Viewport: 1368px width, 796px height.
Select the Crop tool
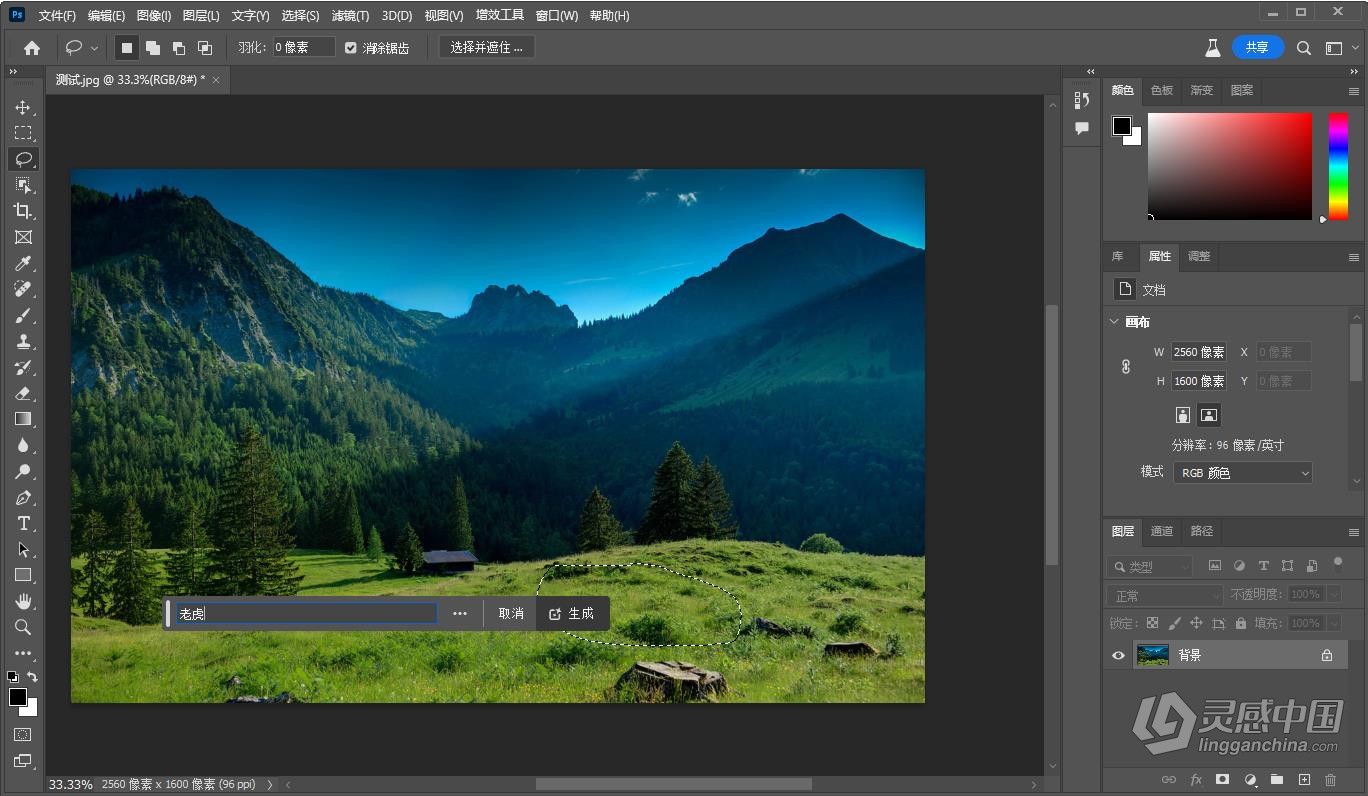[23, 211]
